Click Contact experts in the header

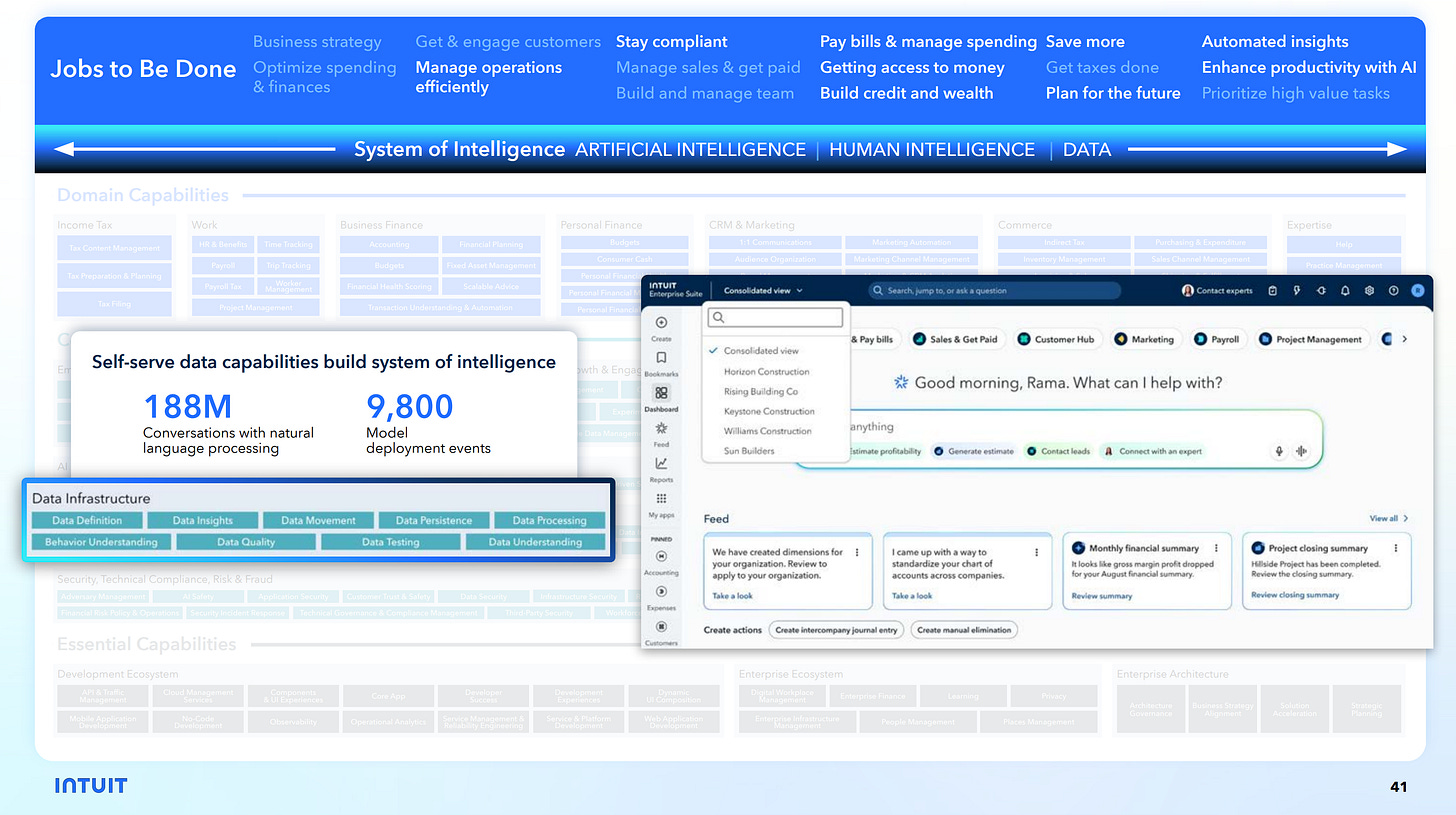pos(1217,291)
